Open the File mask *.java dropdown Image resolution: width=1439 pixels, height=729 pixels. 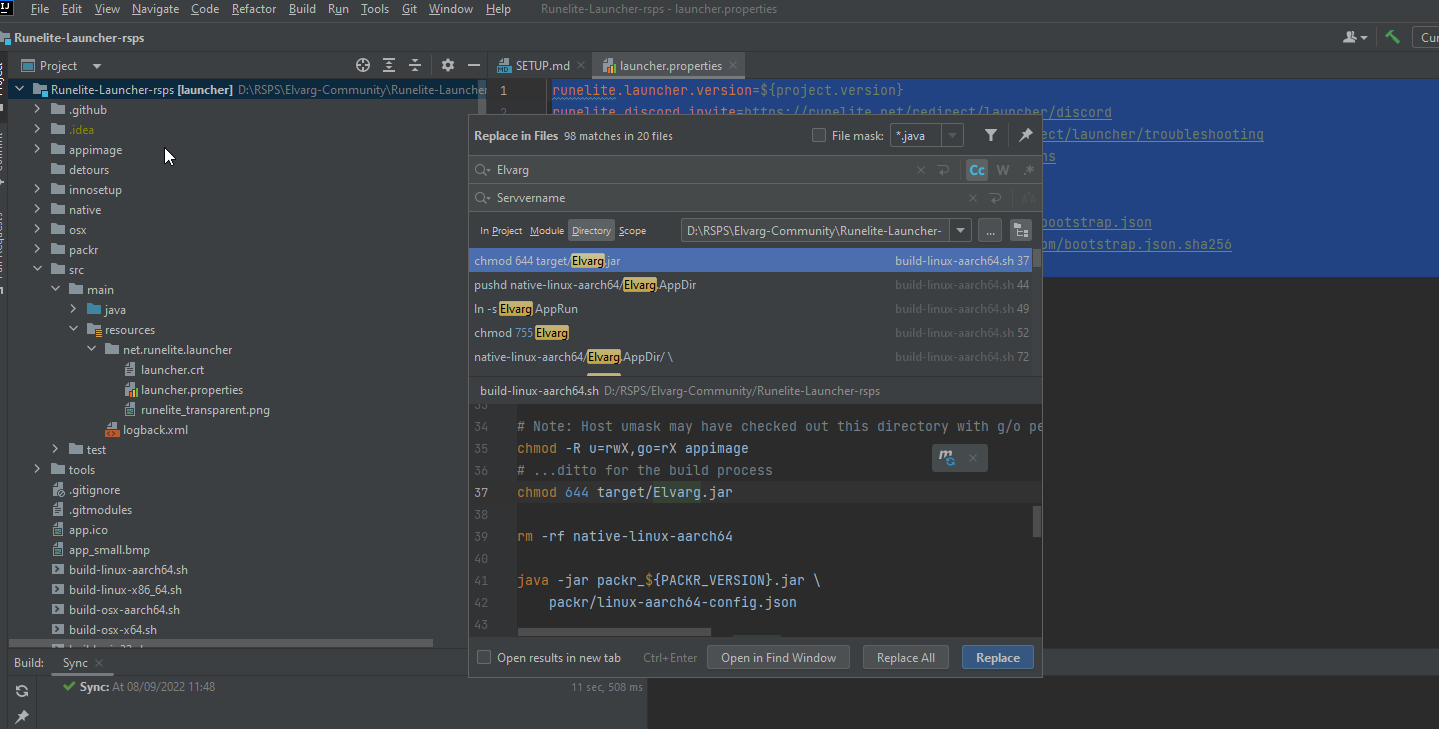tap(953, 135)
